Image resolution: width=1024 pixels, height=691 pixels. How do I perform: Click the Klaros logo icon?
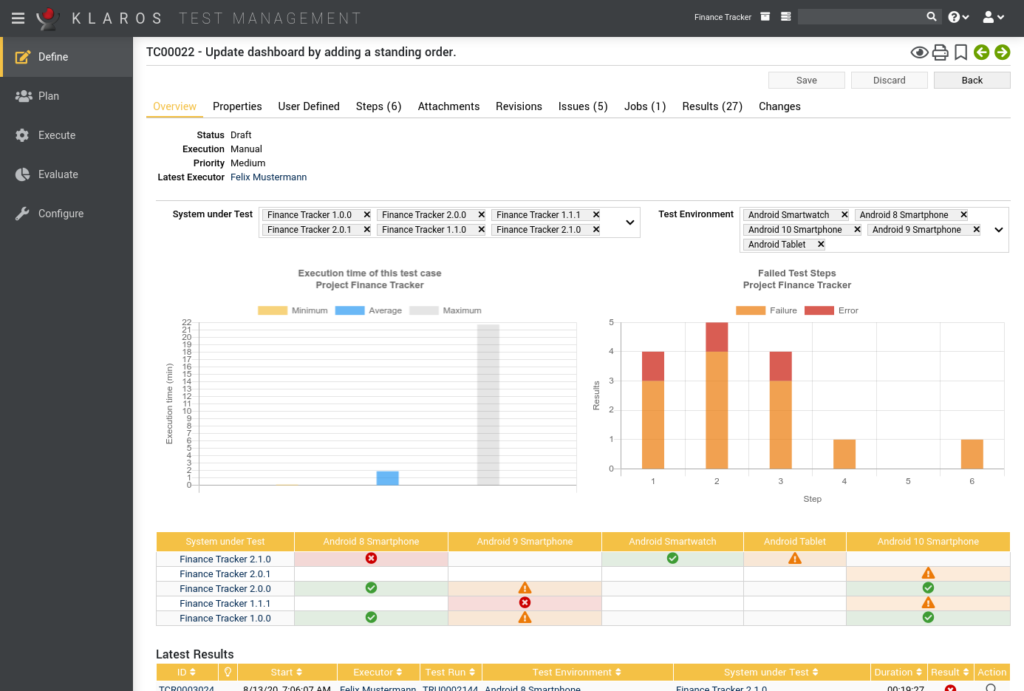click(x=47, y=18)
